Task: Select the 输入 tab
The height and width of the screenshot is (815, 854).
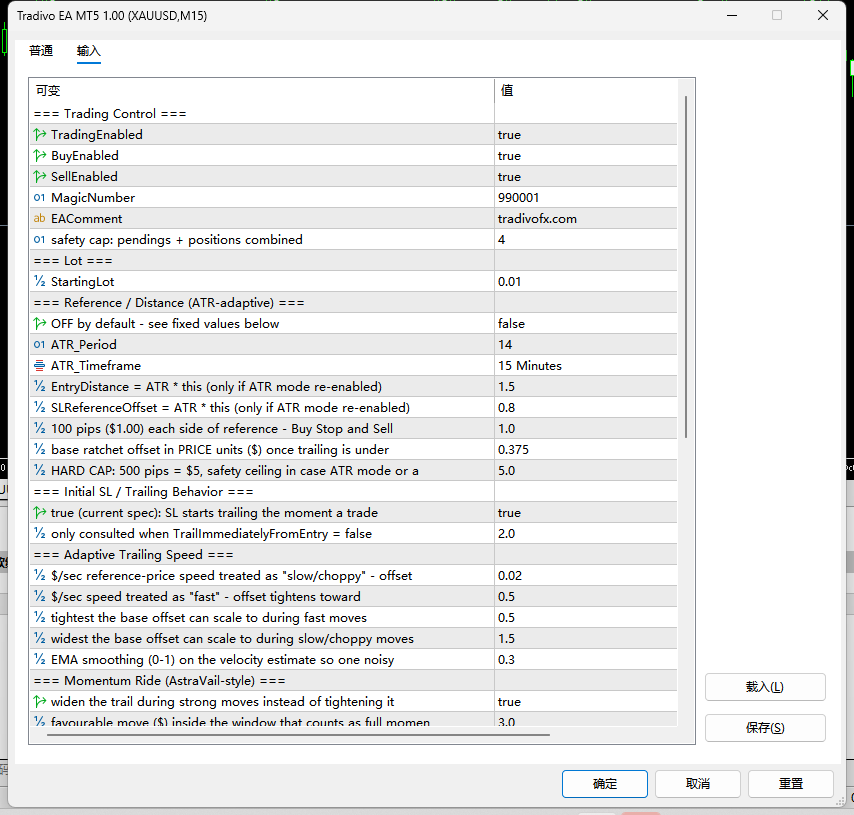Action: pos(89,51)
